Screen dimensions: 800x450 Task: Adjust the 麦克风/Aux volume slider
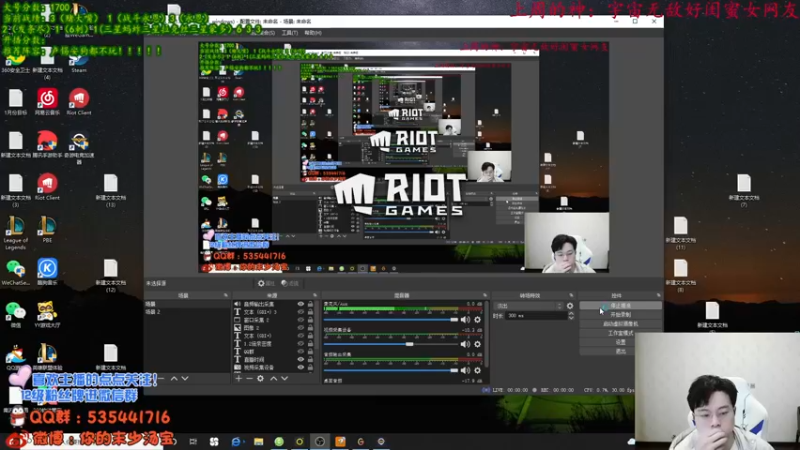tap(391, 319)
